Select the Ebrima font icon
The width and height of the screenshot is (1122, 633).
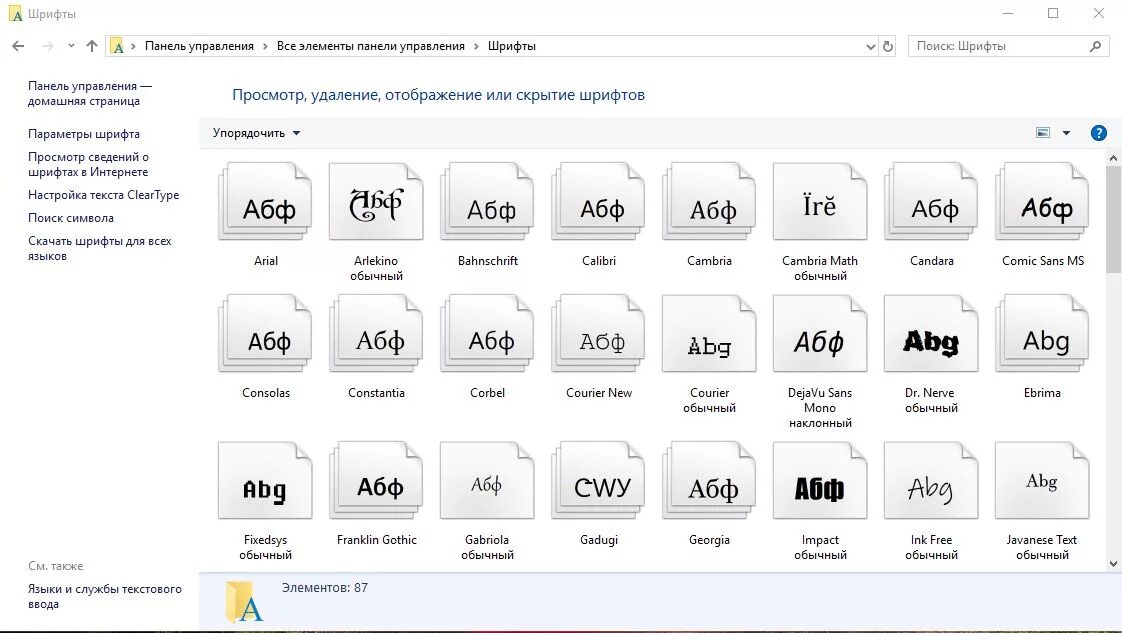[x=1042, y=333]
